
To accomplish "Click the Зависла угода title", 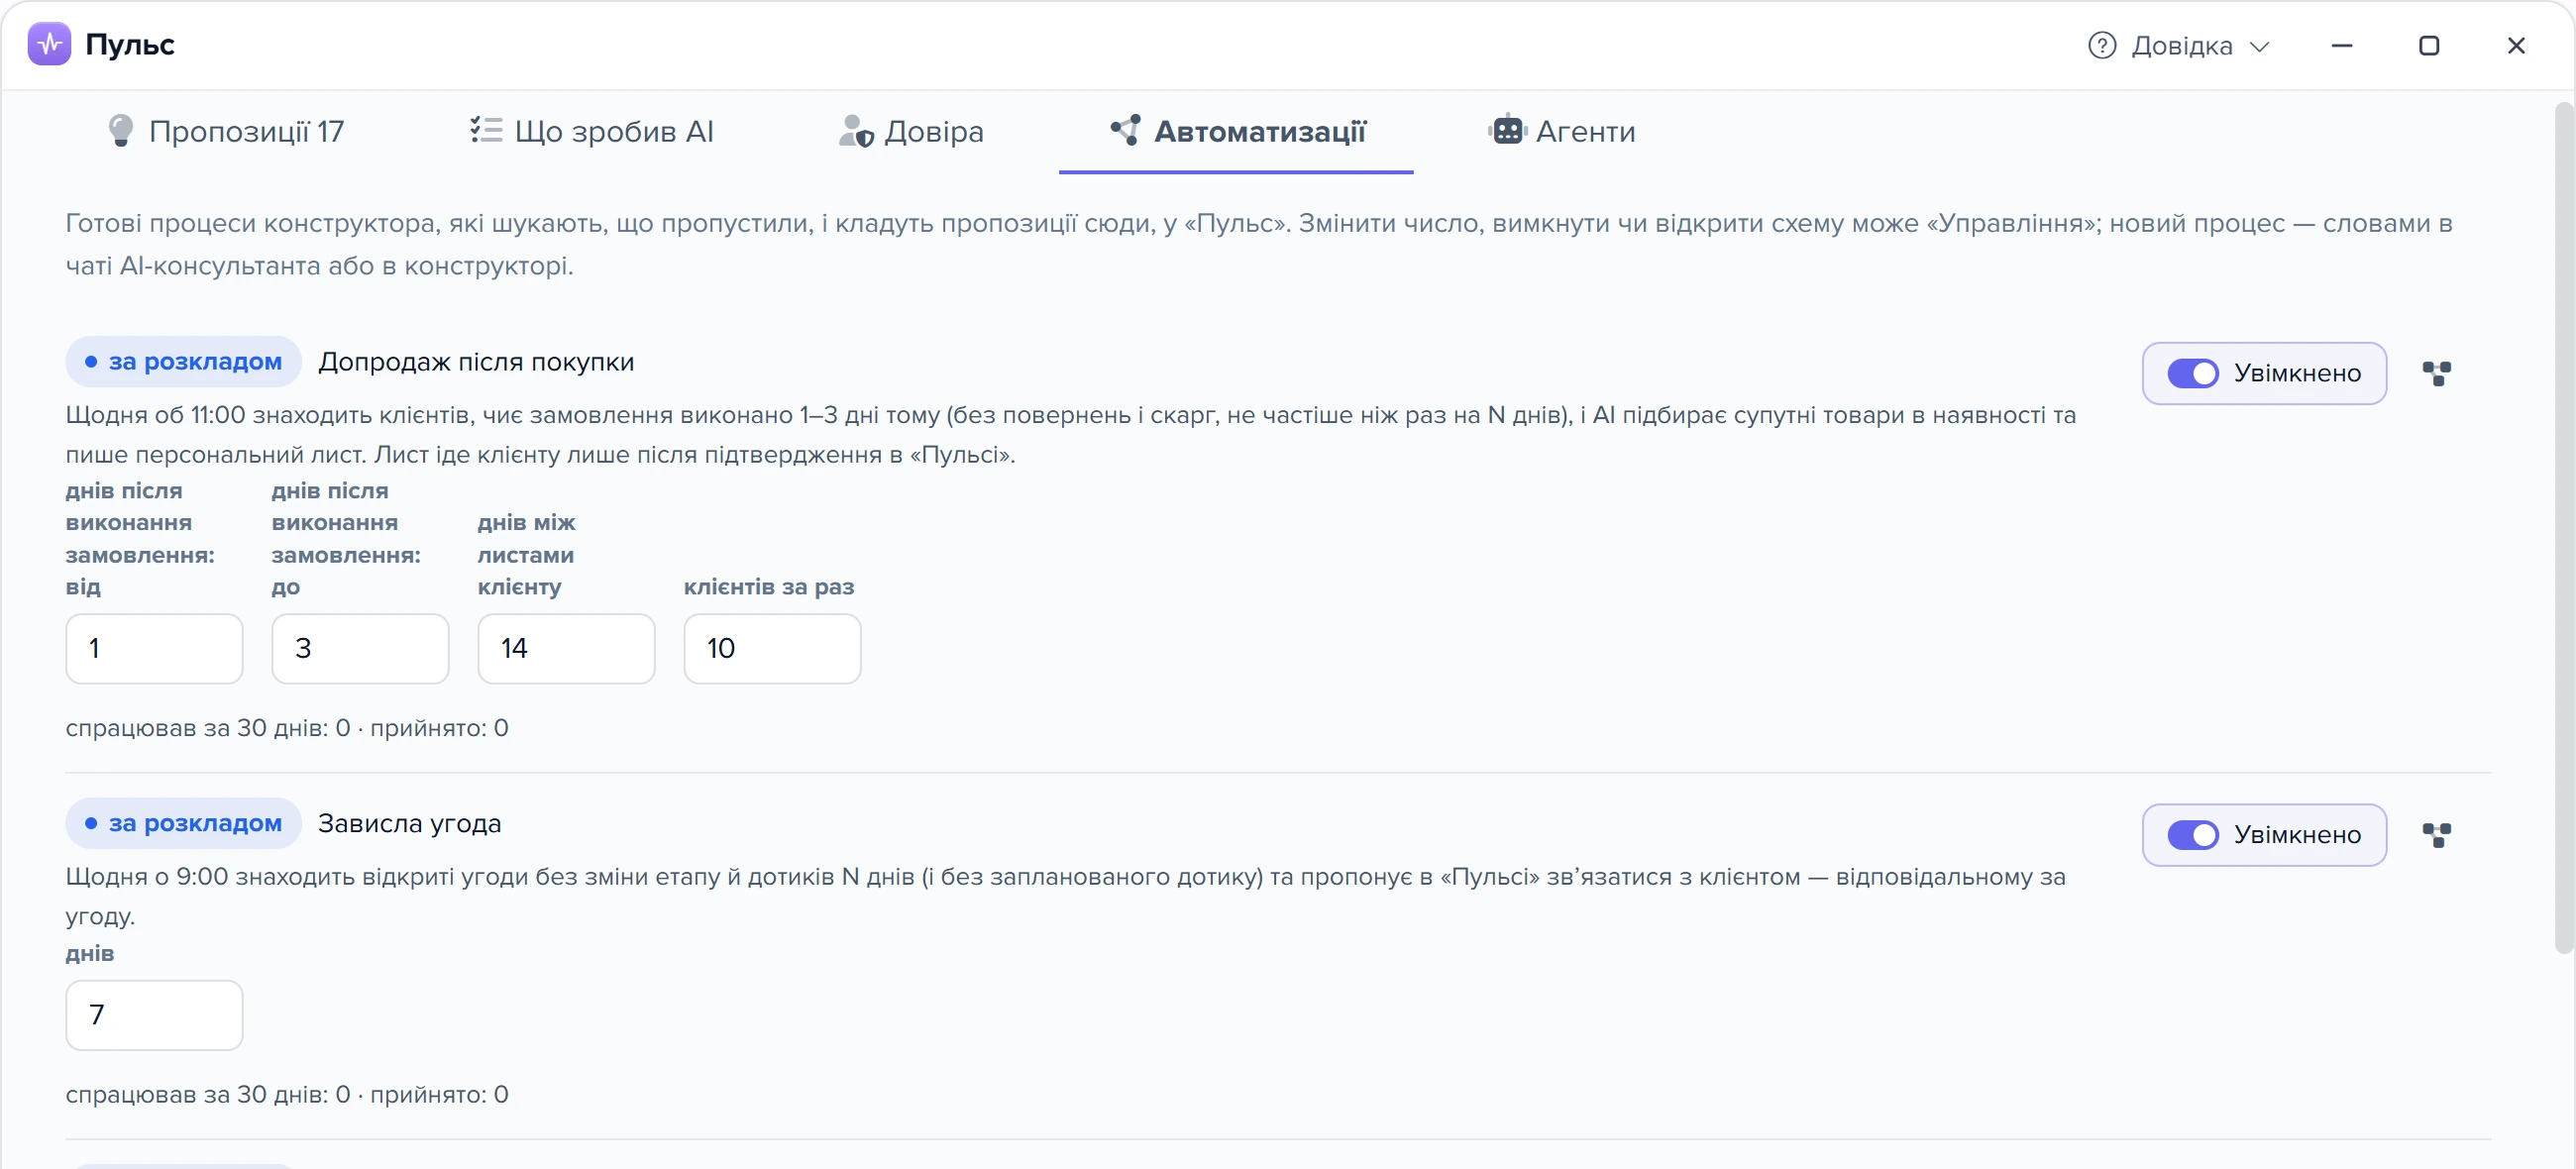I will click(x=410, y=824).
